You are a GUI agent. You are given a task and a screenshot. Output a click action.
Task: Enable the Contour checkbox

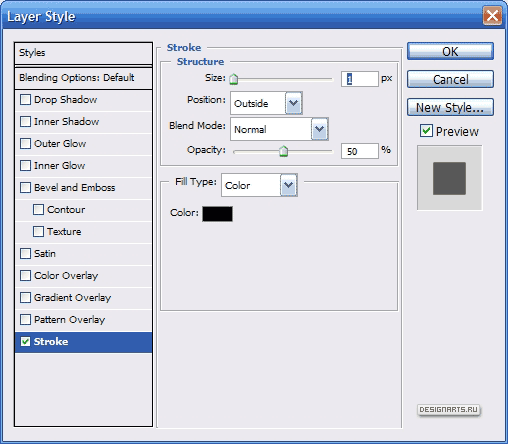coord(38,210)
